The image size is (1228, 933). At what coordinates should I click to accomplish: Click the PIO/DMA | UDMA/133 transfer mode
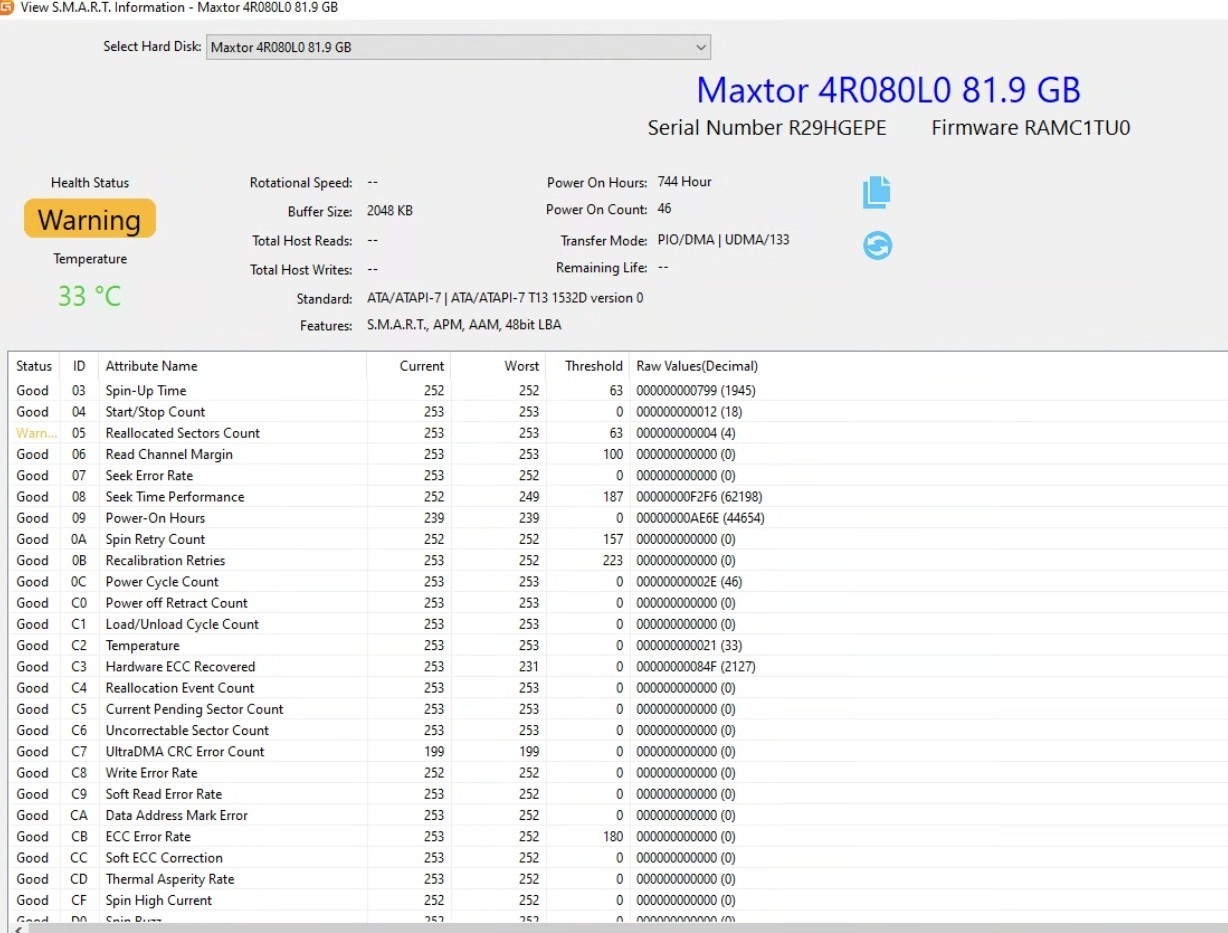point(723,240)
